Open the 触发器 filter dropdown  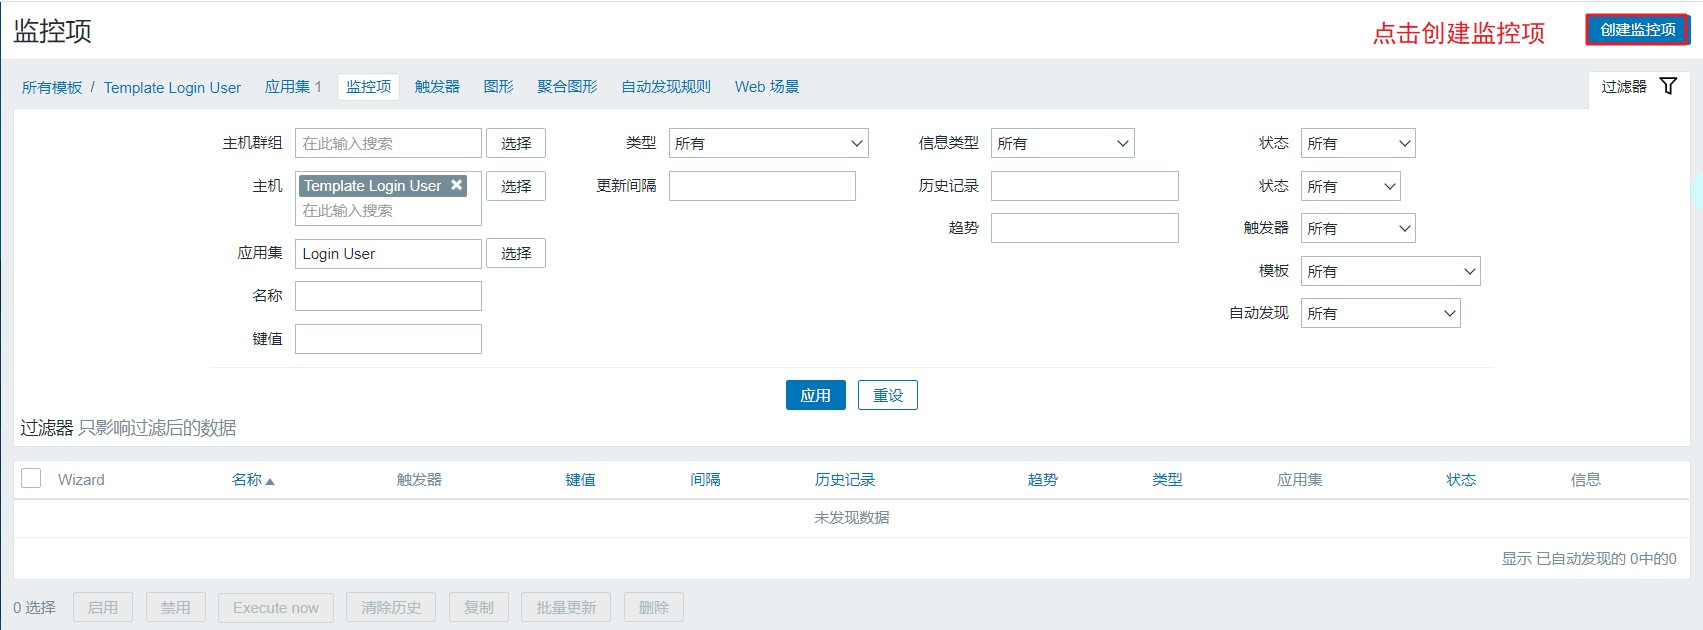tap(1358, 228)
